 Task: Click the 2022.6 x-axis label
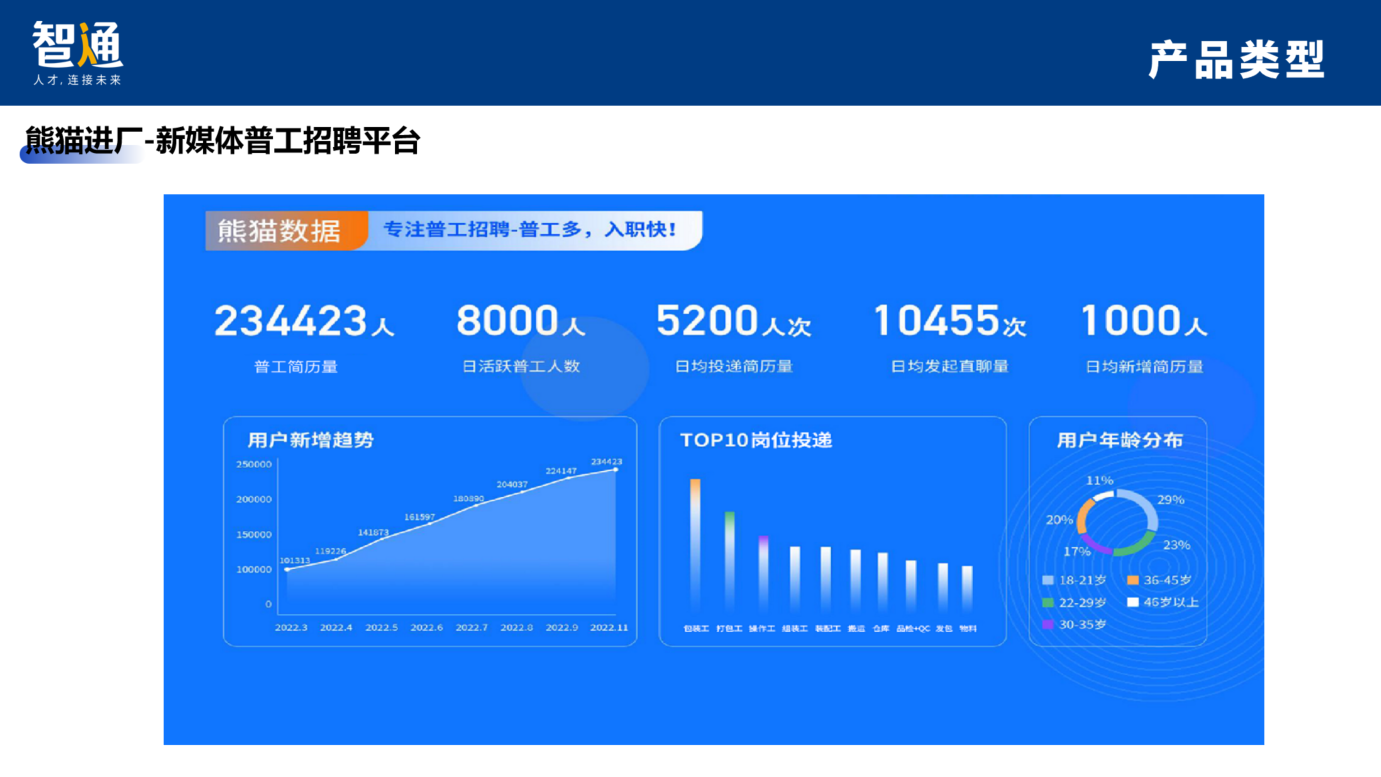click(x=426, y=628)
